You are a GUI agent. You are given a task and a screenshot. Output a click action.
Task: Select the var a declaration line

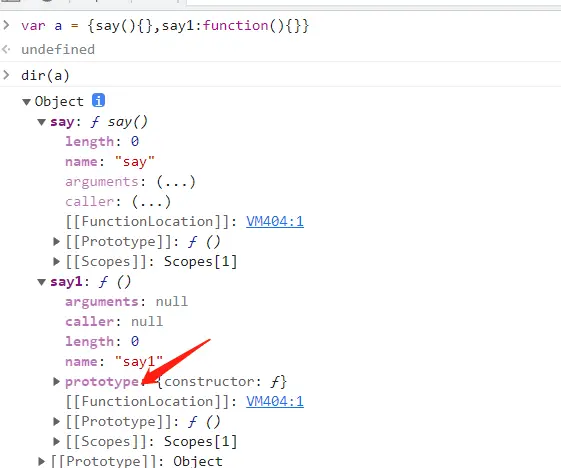tap(165, 26)
